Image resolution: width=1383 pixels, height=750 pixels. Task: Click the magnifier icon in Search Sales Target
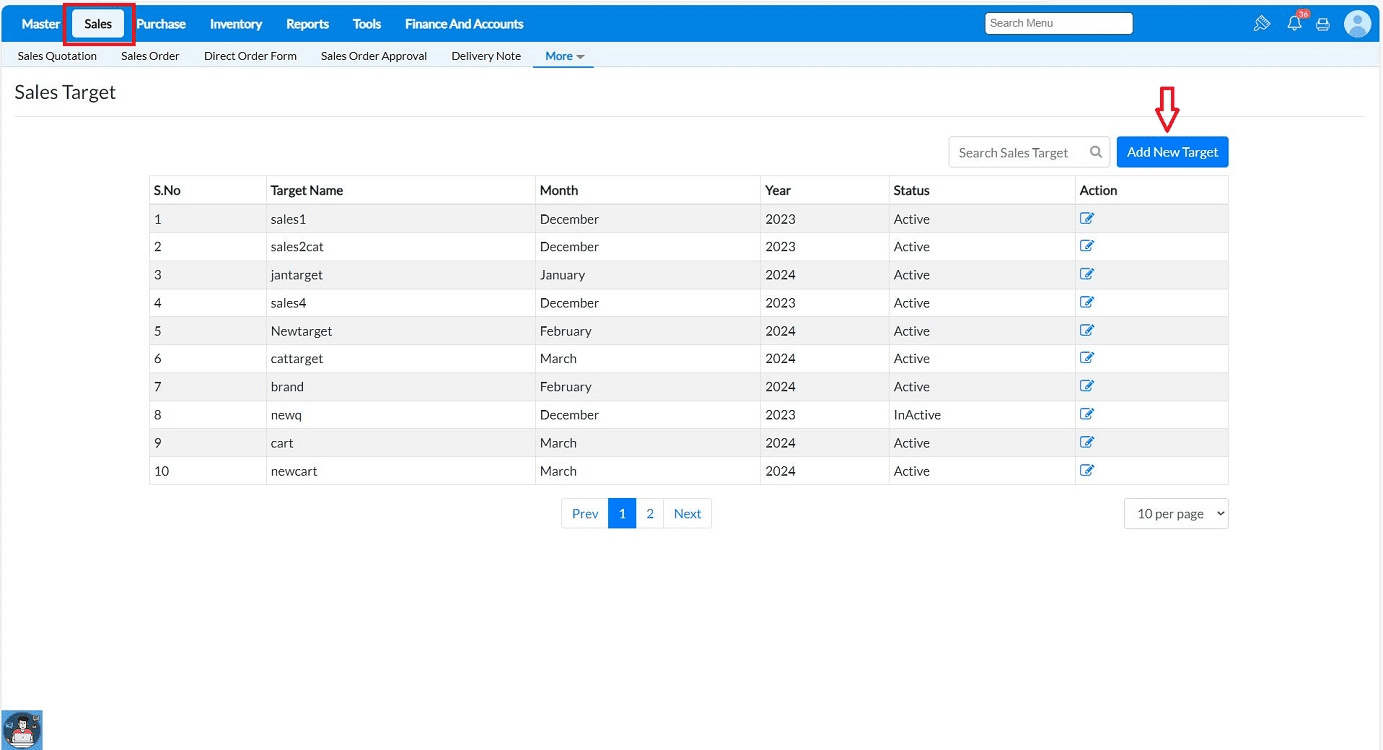pyautogui.click(x=1096, y=152)
